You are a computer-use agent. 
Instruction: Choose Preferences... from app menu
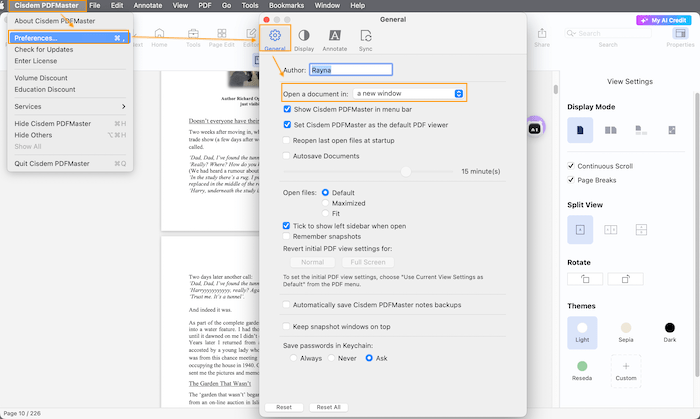click(x=69, y=38)
